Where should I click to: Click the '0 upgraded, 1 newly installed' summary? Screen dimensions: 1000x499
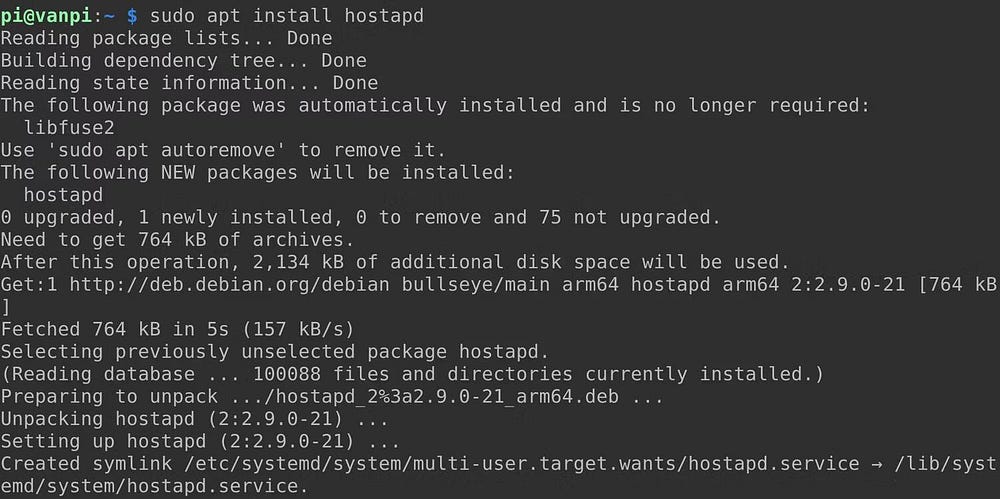[359, 217]
